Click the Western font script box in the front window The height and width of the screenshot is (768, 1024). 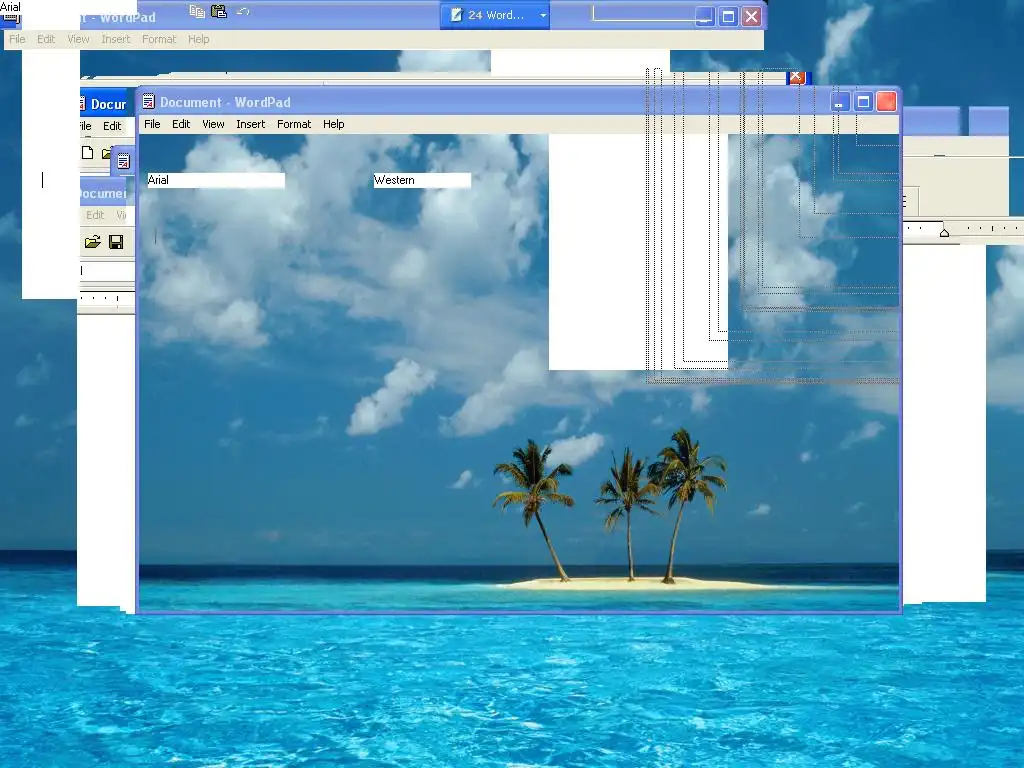coord(422,180)
